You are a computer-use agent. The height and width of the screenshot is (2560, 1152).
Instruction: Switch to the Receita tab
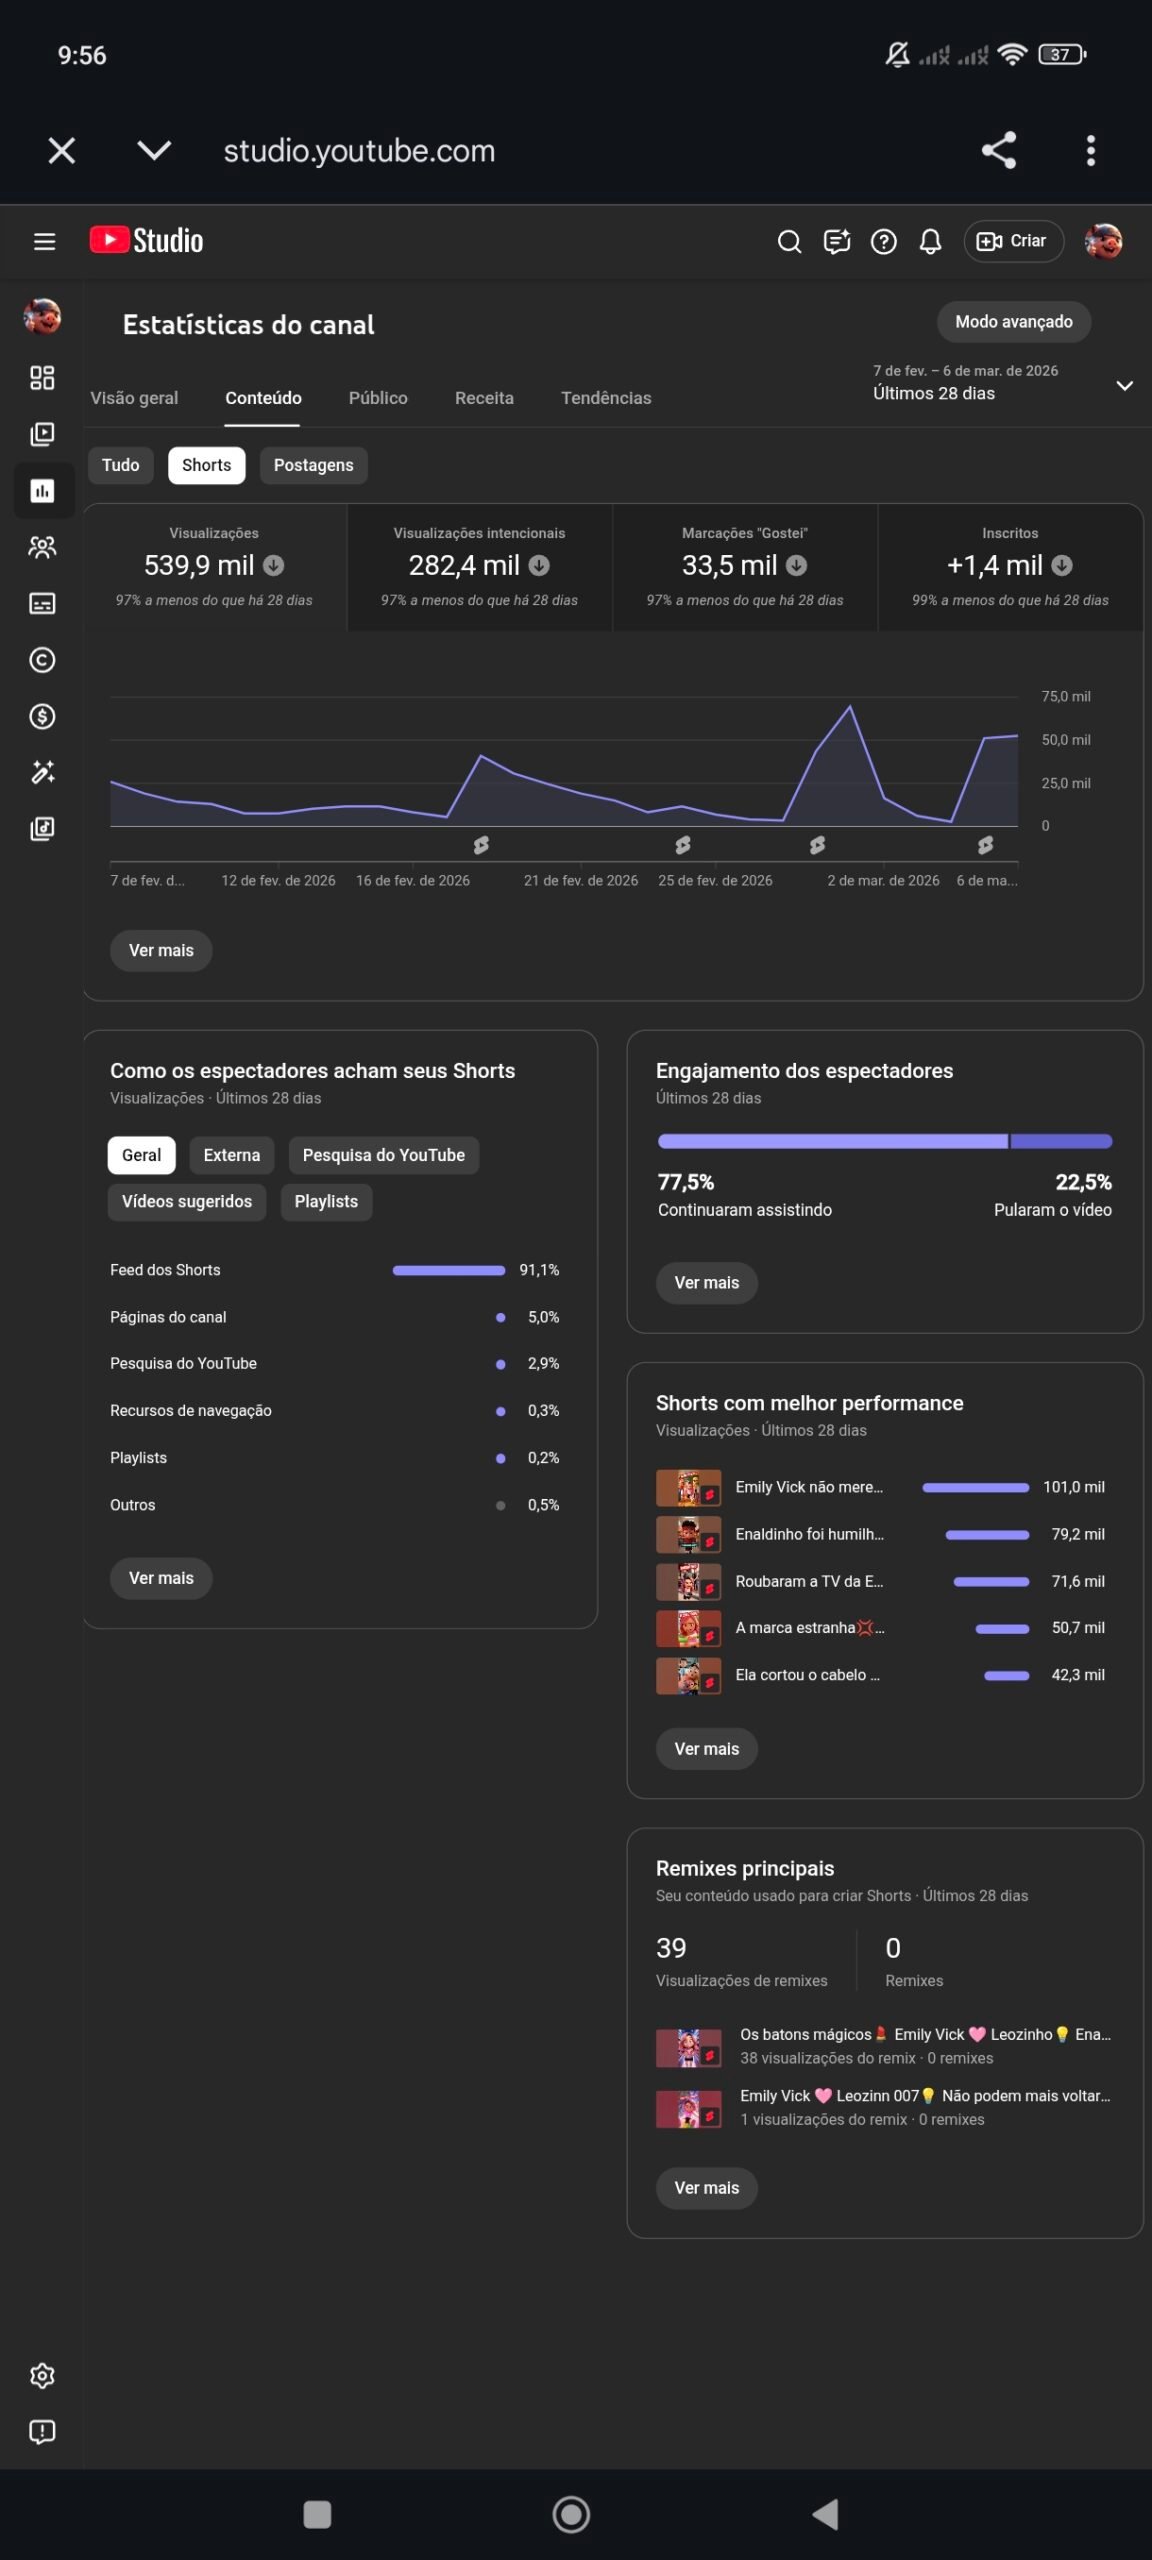pyautogui.click(x=484, y=398)
